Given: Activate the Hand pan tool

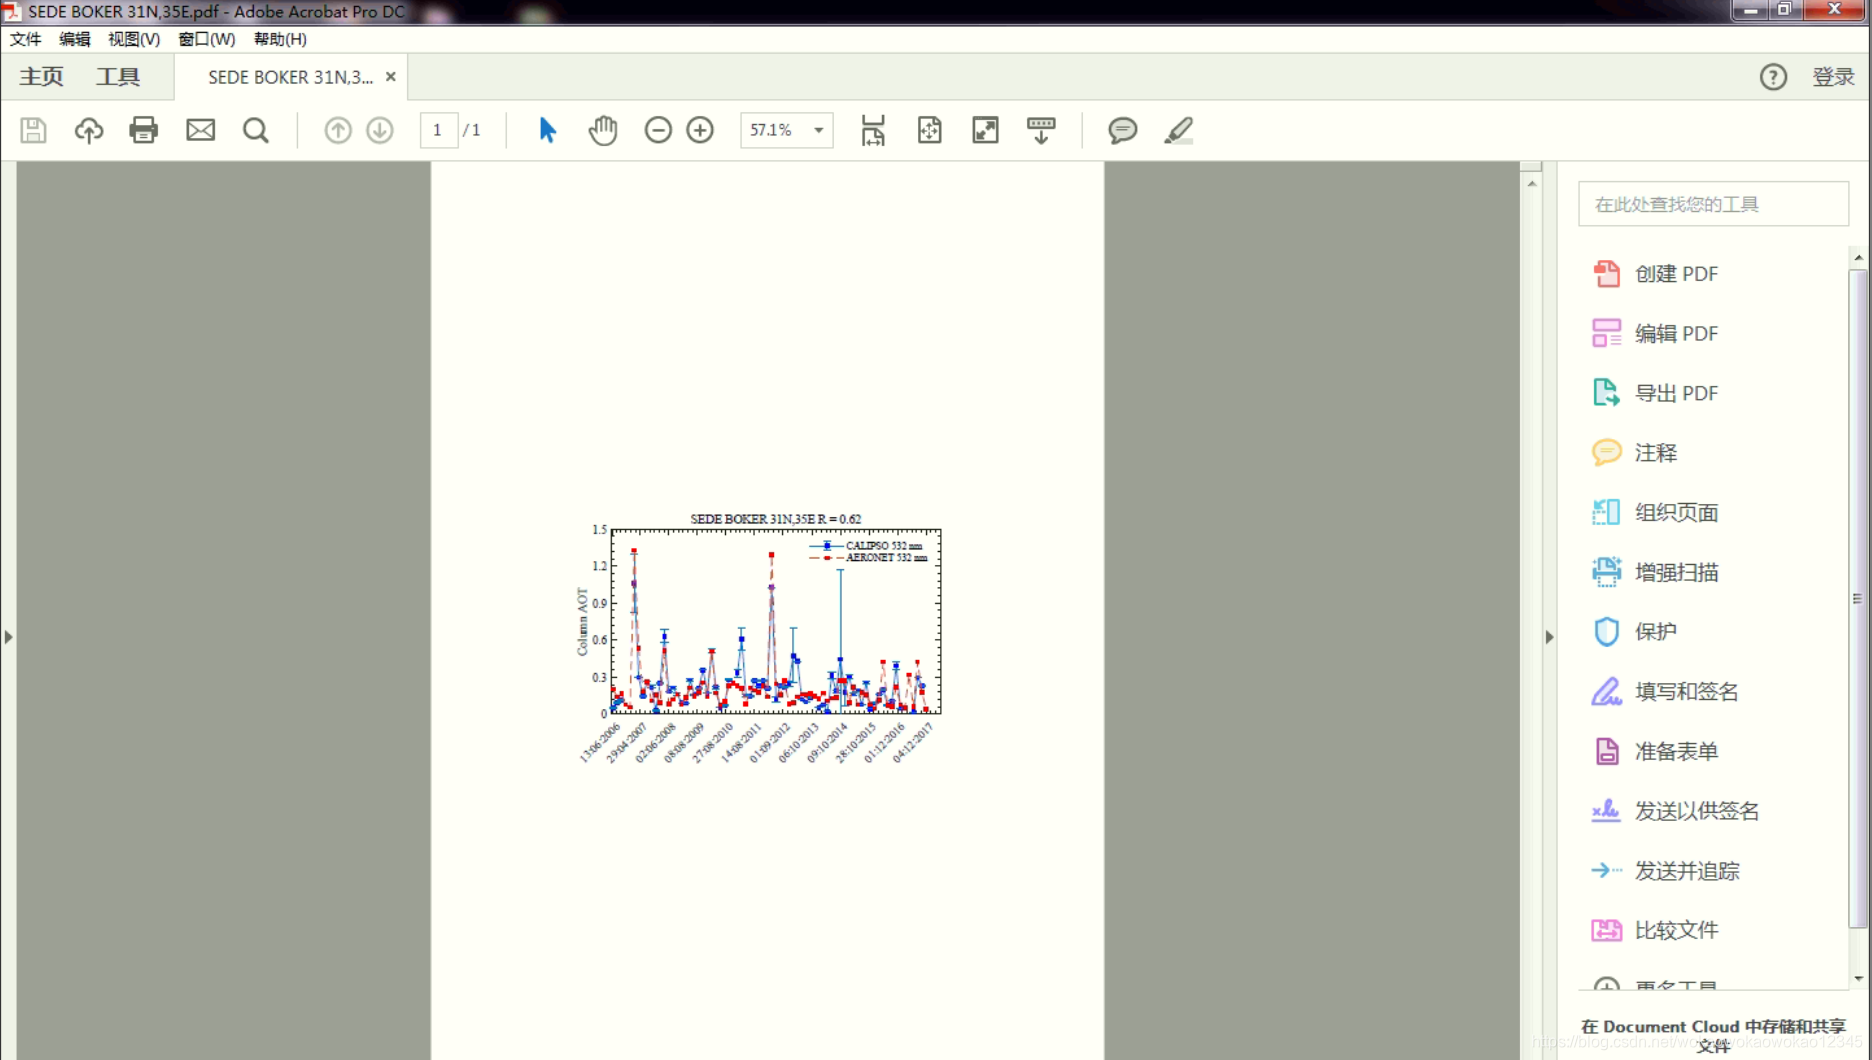Looking at the screenshot, I should (603, 130).
